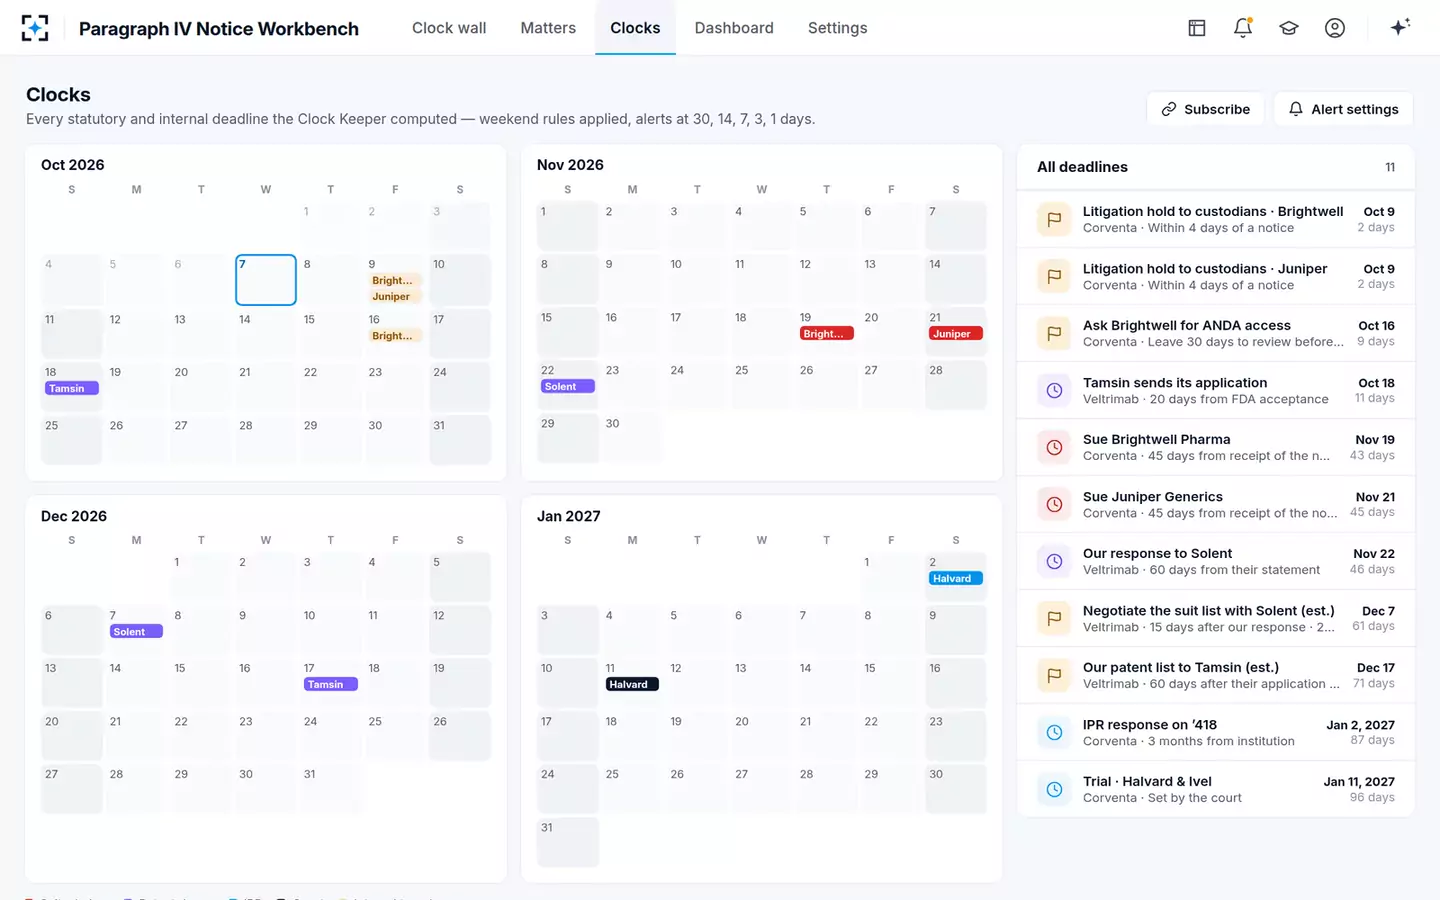The height and width of the screenshot is (900, 1440).
Task: Click the Paragraph IV Notice Workbench logo icon
Action: [35, 28]
